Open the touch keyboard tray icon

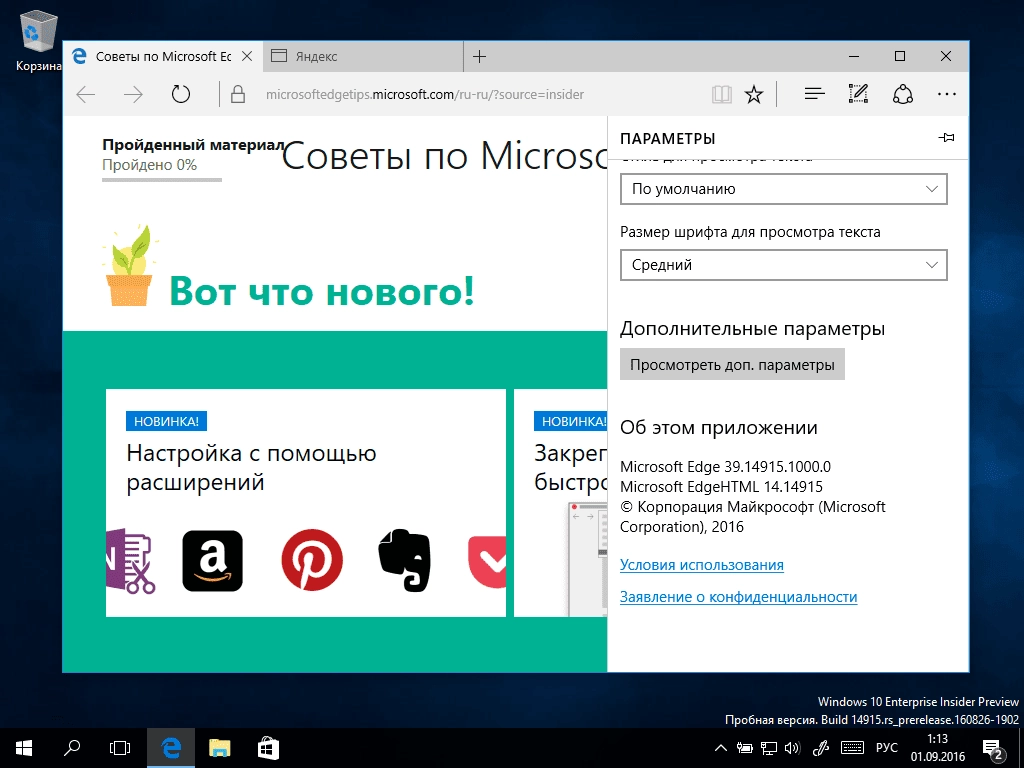[x=853, y=748]
